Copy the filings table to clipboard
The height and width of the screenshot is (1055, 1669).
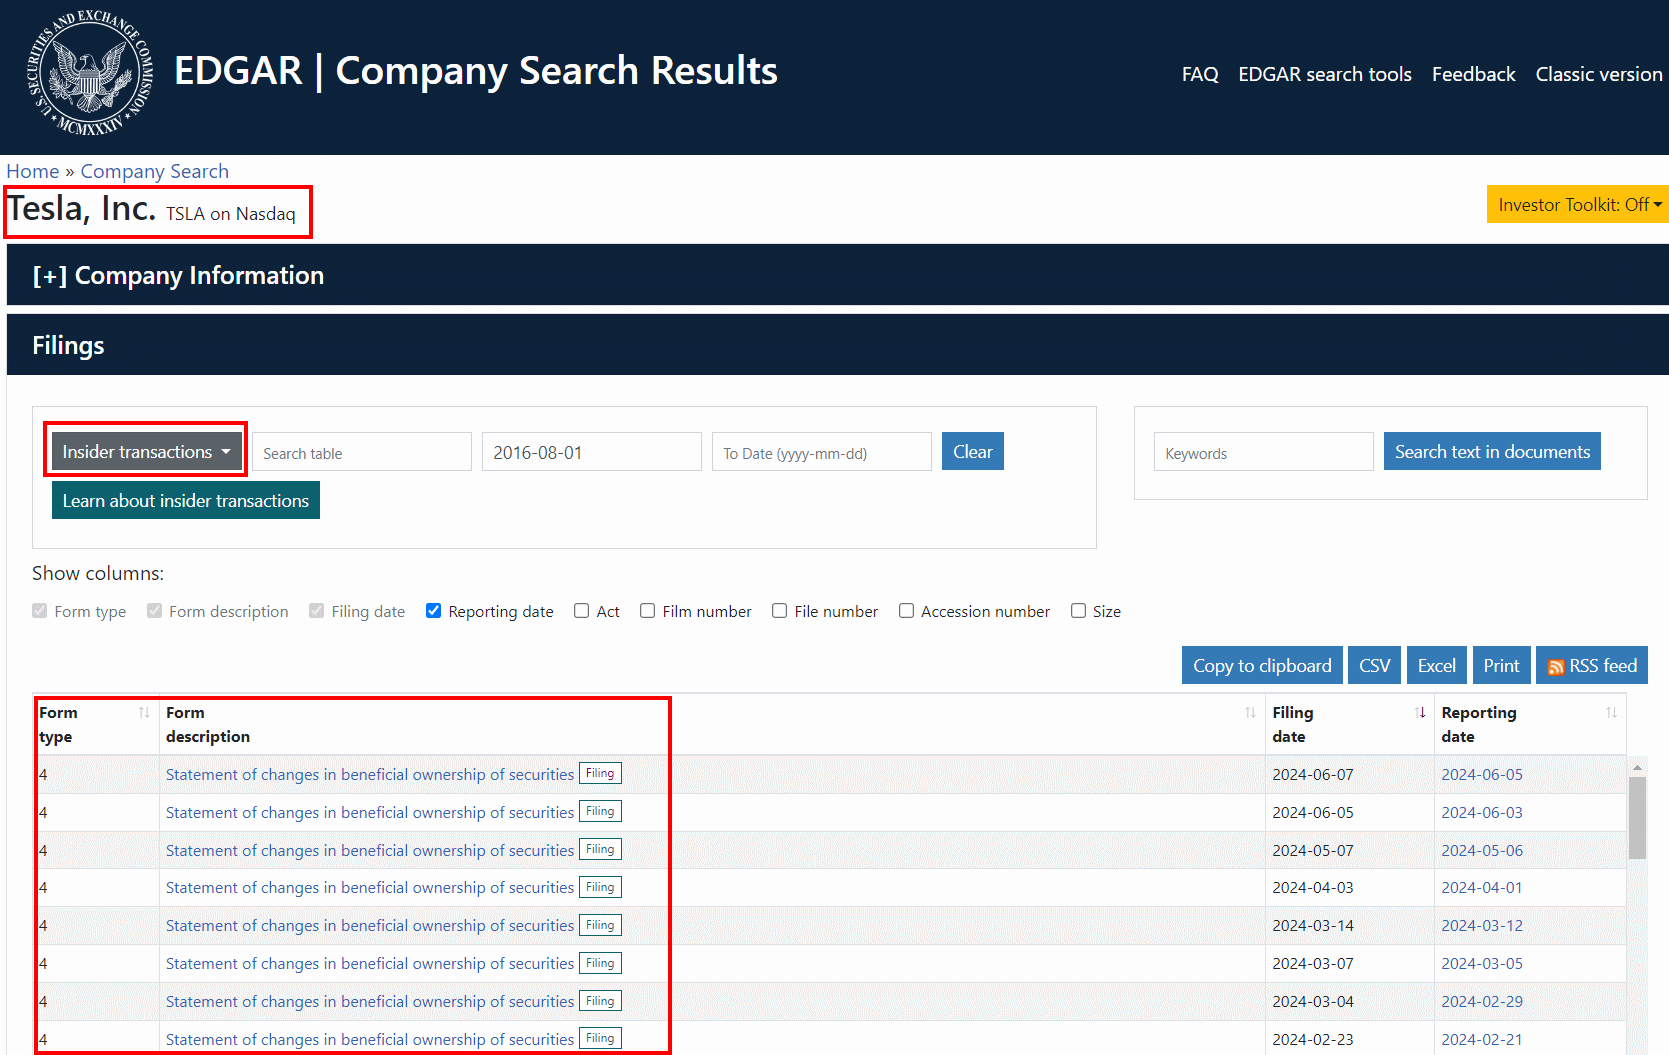[x=1262, y=665]
